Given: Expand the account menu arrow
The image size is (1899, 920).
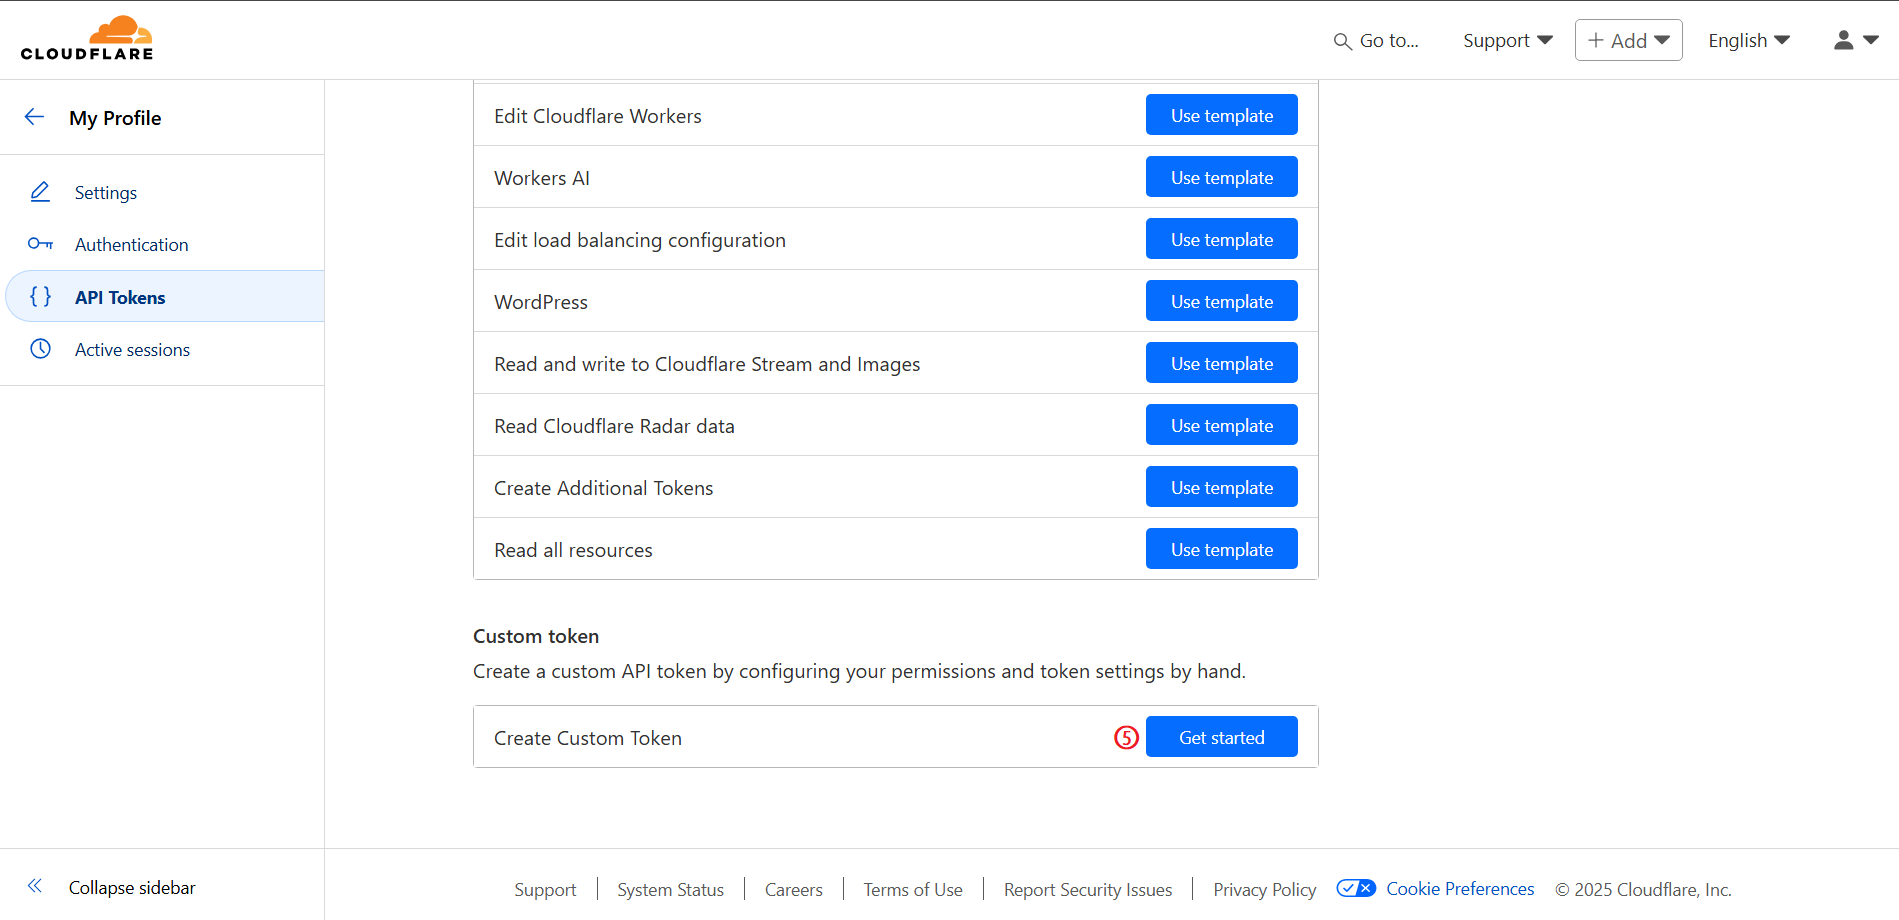Looking at the screenshot, I should click(1871, 40).
